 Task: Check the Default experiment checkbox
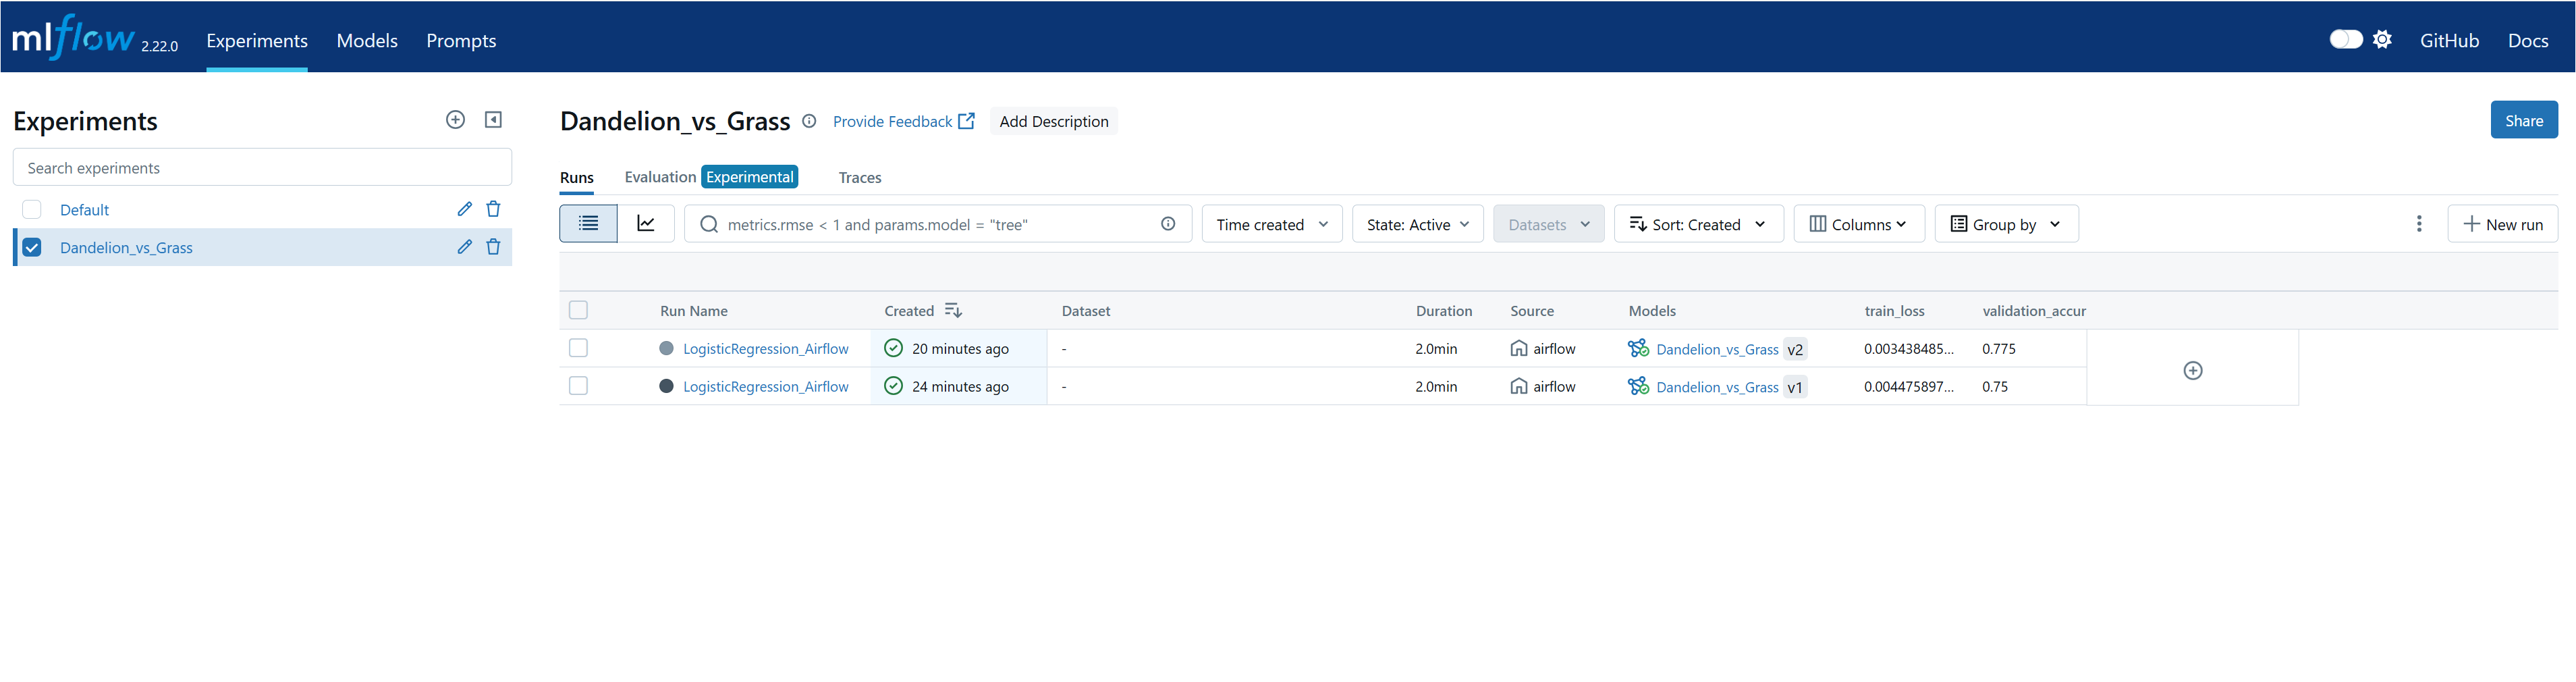tap(32, 210)
